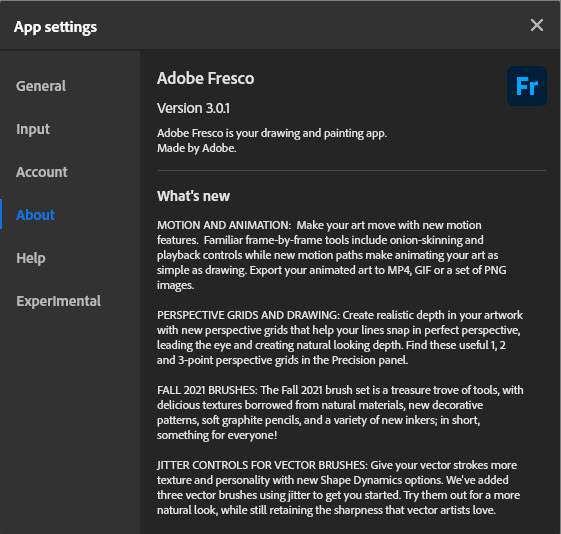Open the Experimental settings tab
This screenshot has height=534, width=561.
click(58, 301)
